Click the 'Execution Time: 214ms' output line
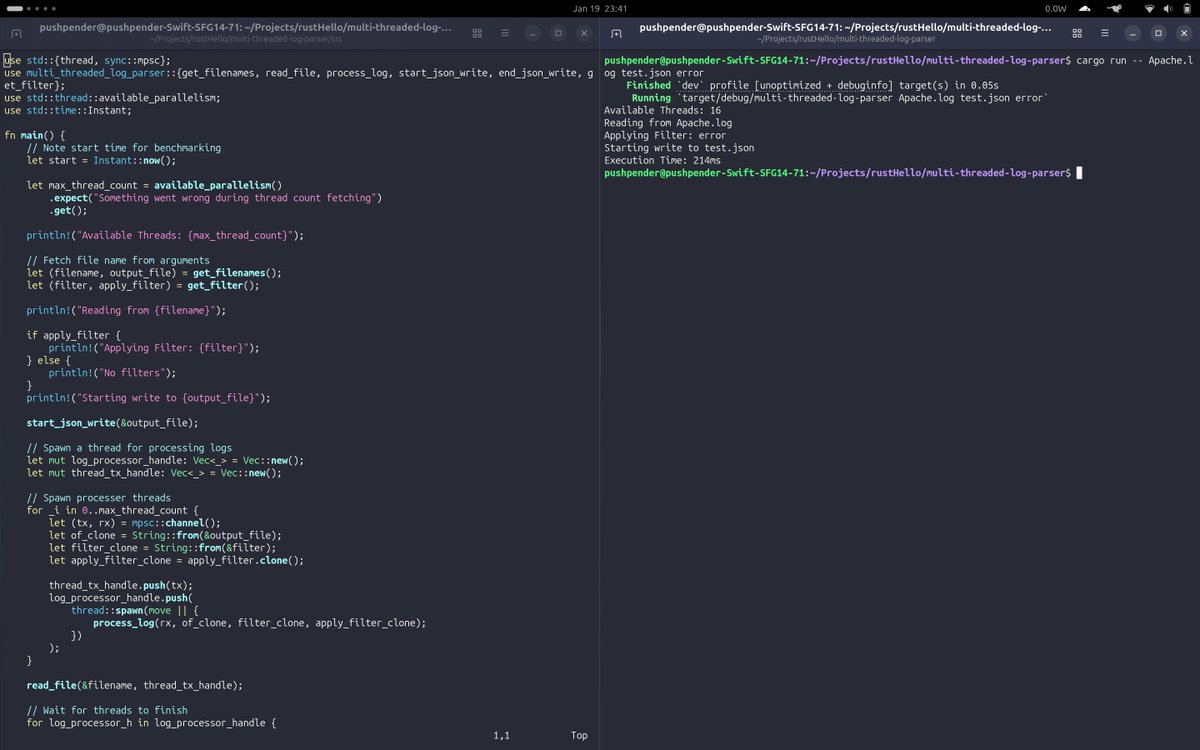Screen dimensions: 1200x750 tap(662, 160)
